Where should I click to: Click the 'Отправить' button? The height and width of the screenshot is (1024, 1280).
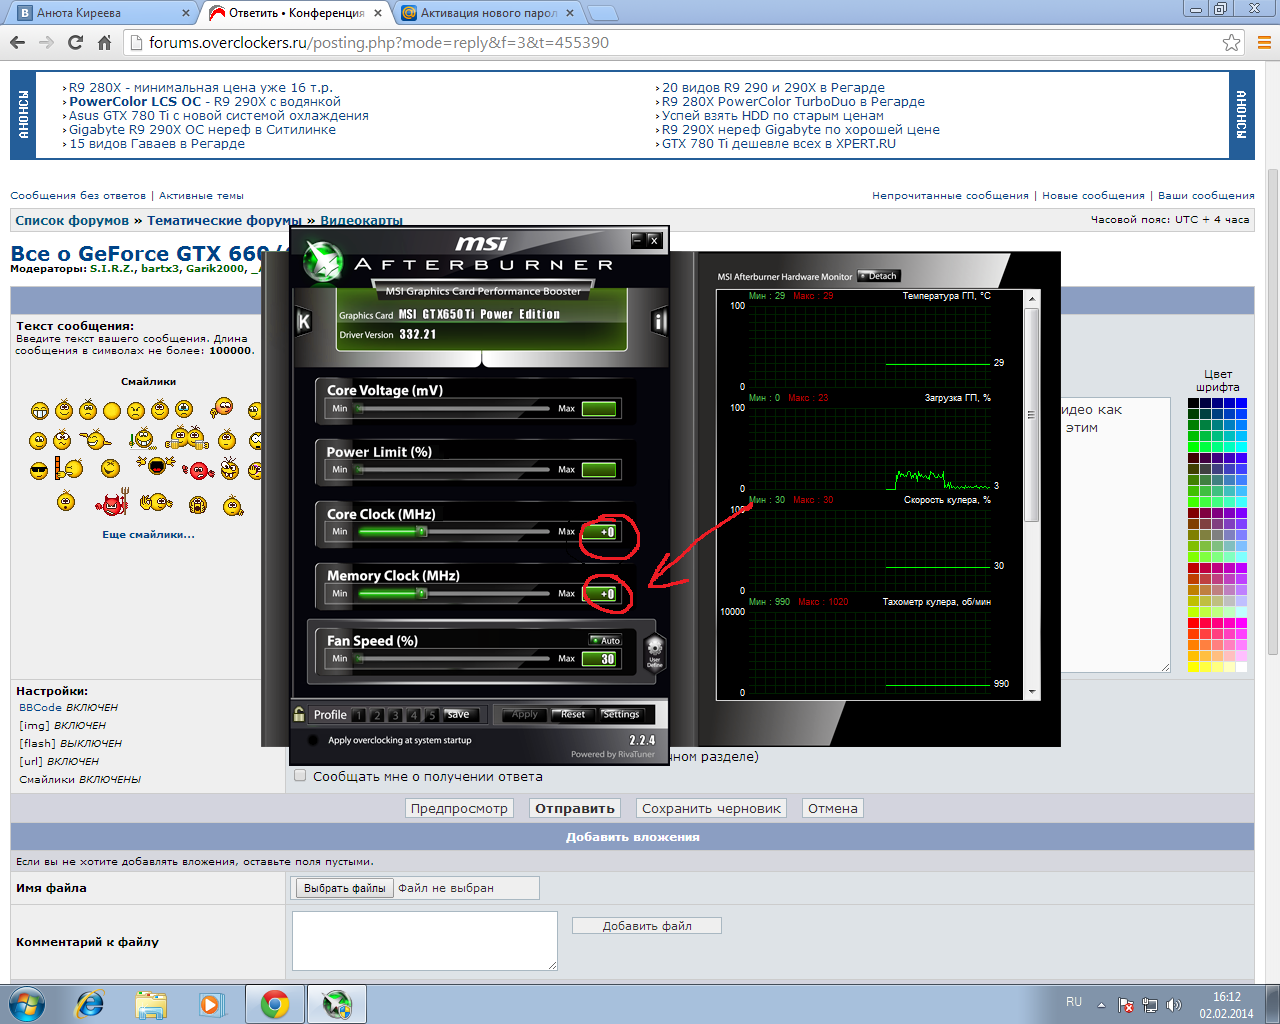pos(574,808)
